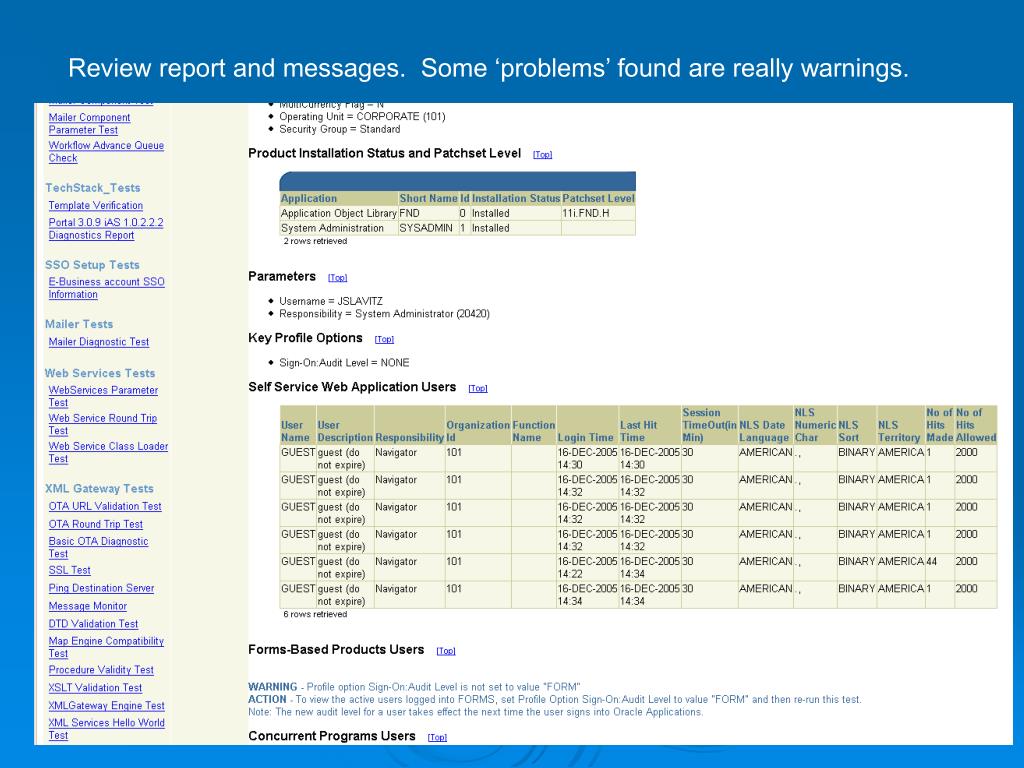This screenshot has height=768, width=1024.
Task: Open the XMLGateway Engine Test link
Action: point(106,705)
